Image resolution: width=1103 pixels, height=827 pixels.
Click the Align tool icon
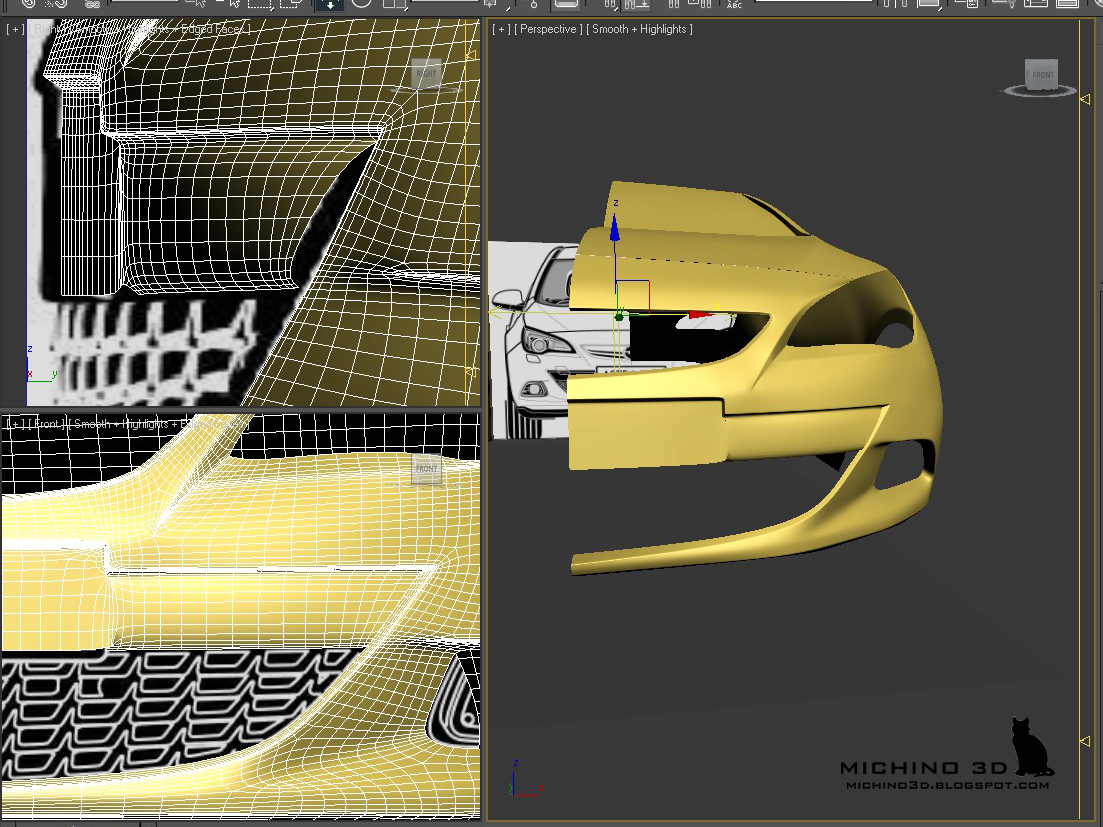(930, 4)
